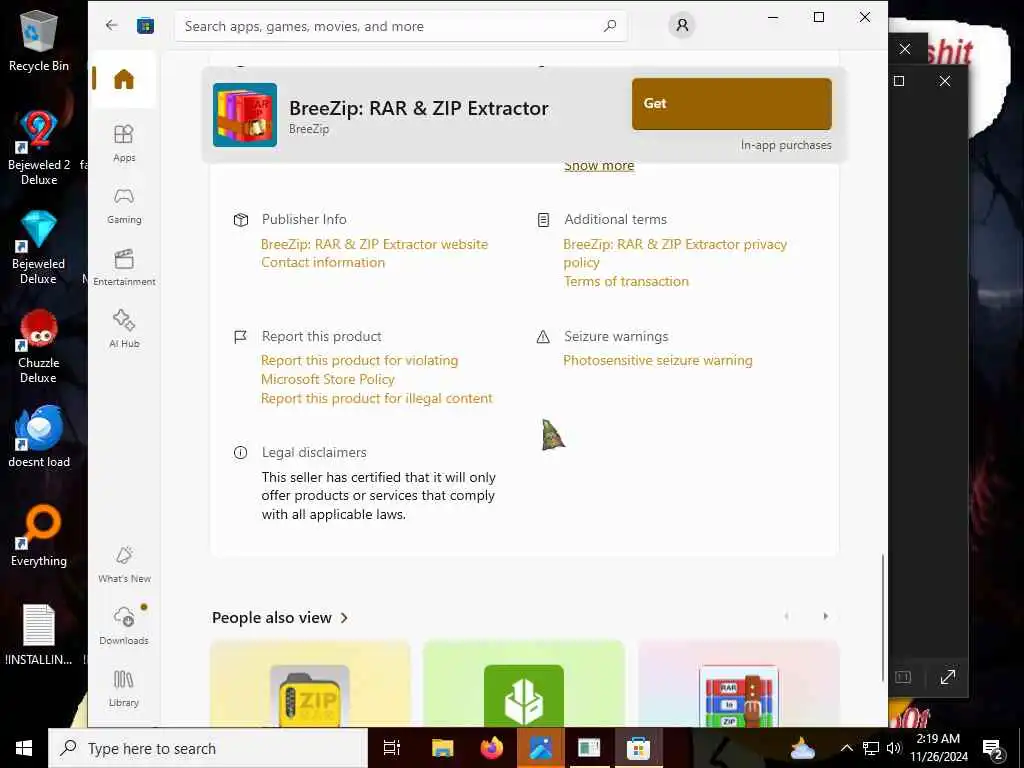Open BreeZip privacy policy link
The width and height of the screenshot is (1024, 768).
[x=675, y=253]
